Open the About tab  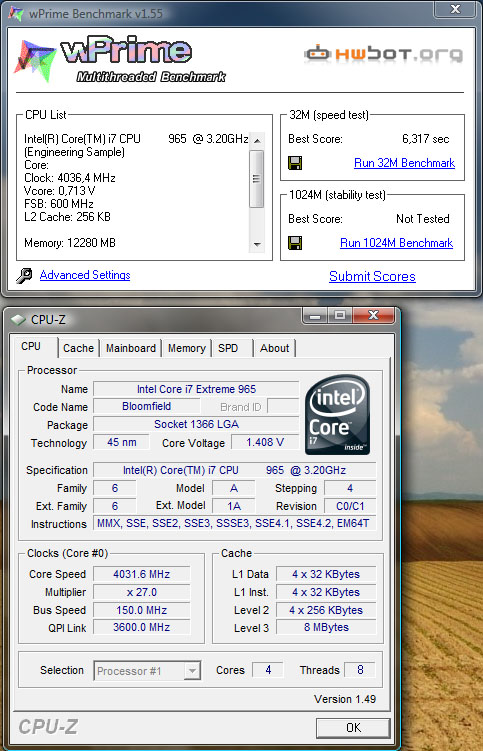pyautogui.click(x=275, y=348)
